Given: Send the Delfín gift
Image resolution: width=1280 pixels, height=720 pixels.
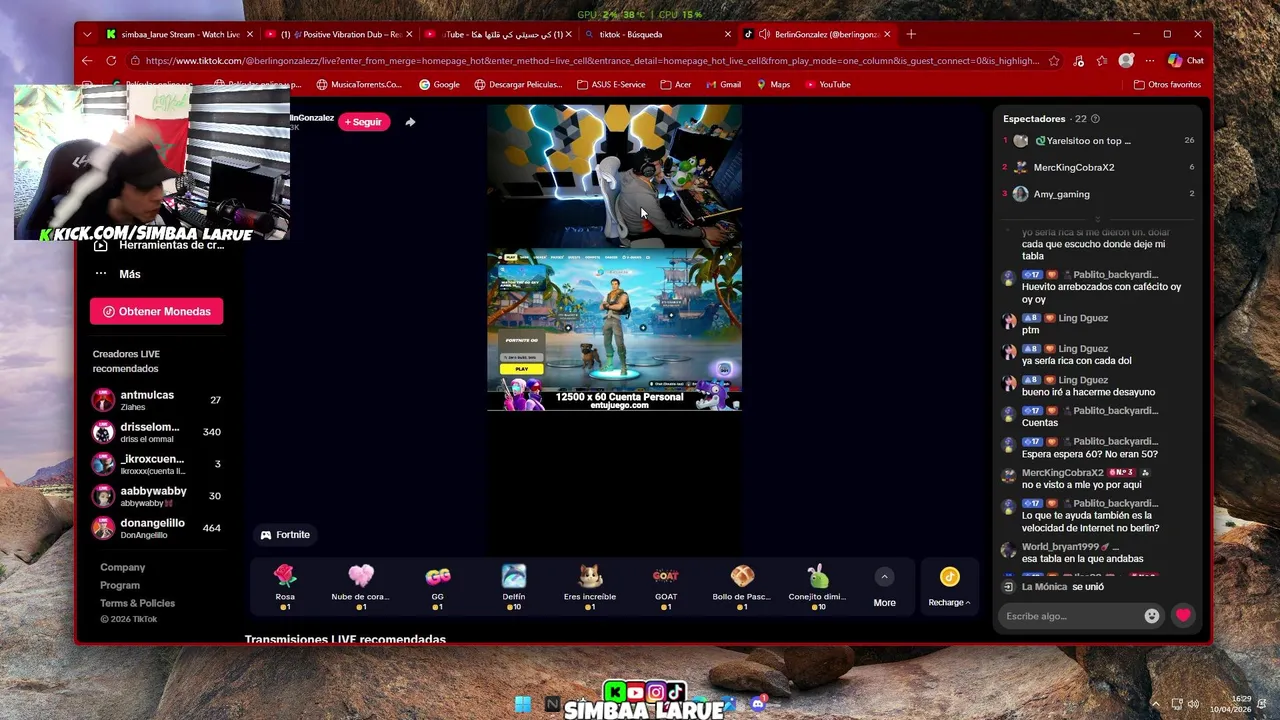Looking at the screenshot, I should (513, 587).
